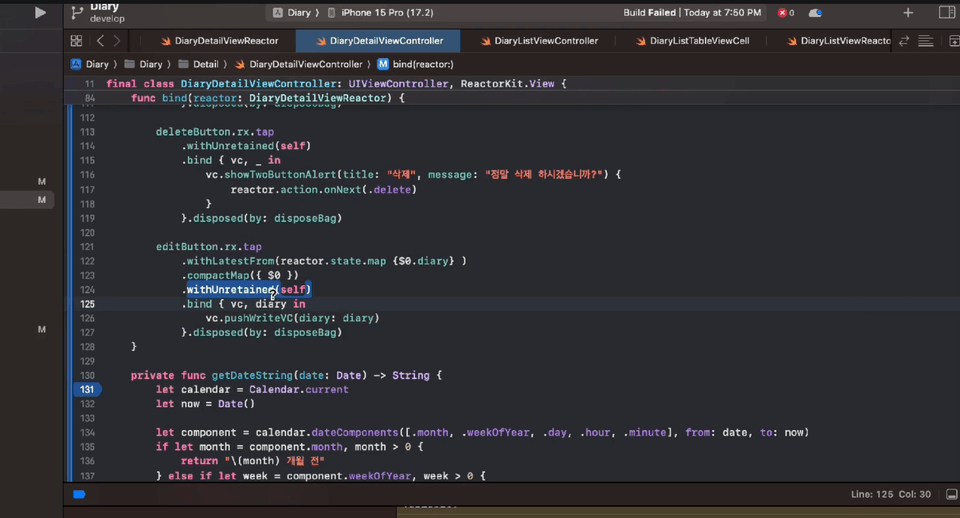Add an editor on the right

[953, 41]
